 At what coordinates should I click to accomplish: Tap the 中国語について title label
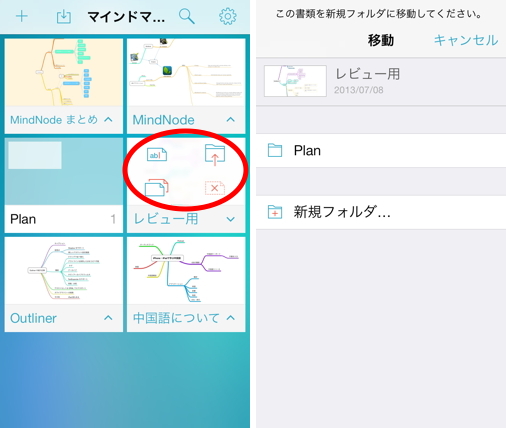point(176,318)
